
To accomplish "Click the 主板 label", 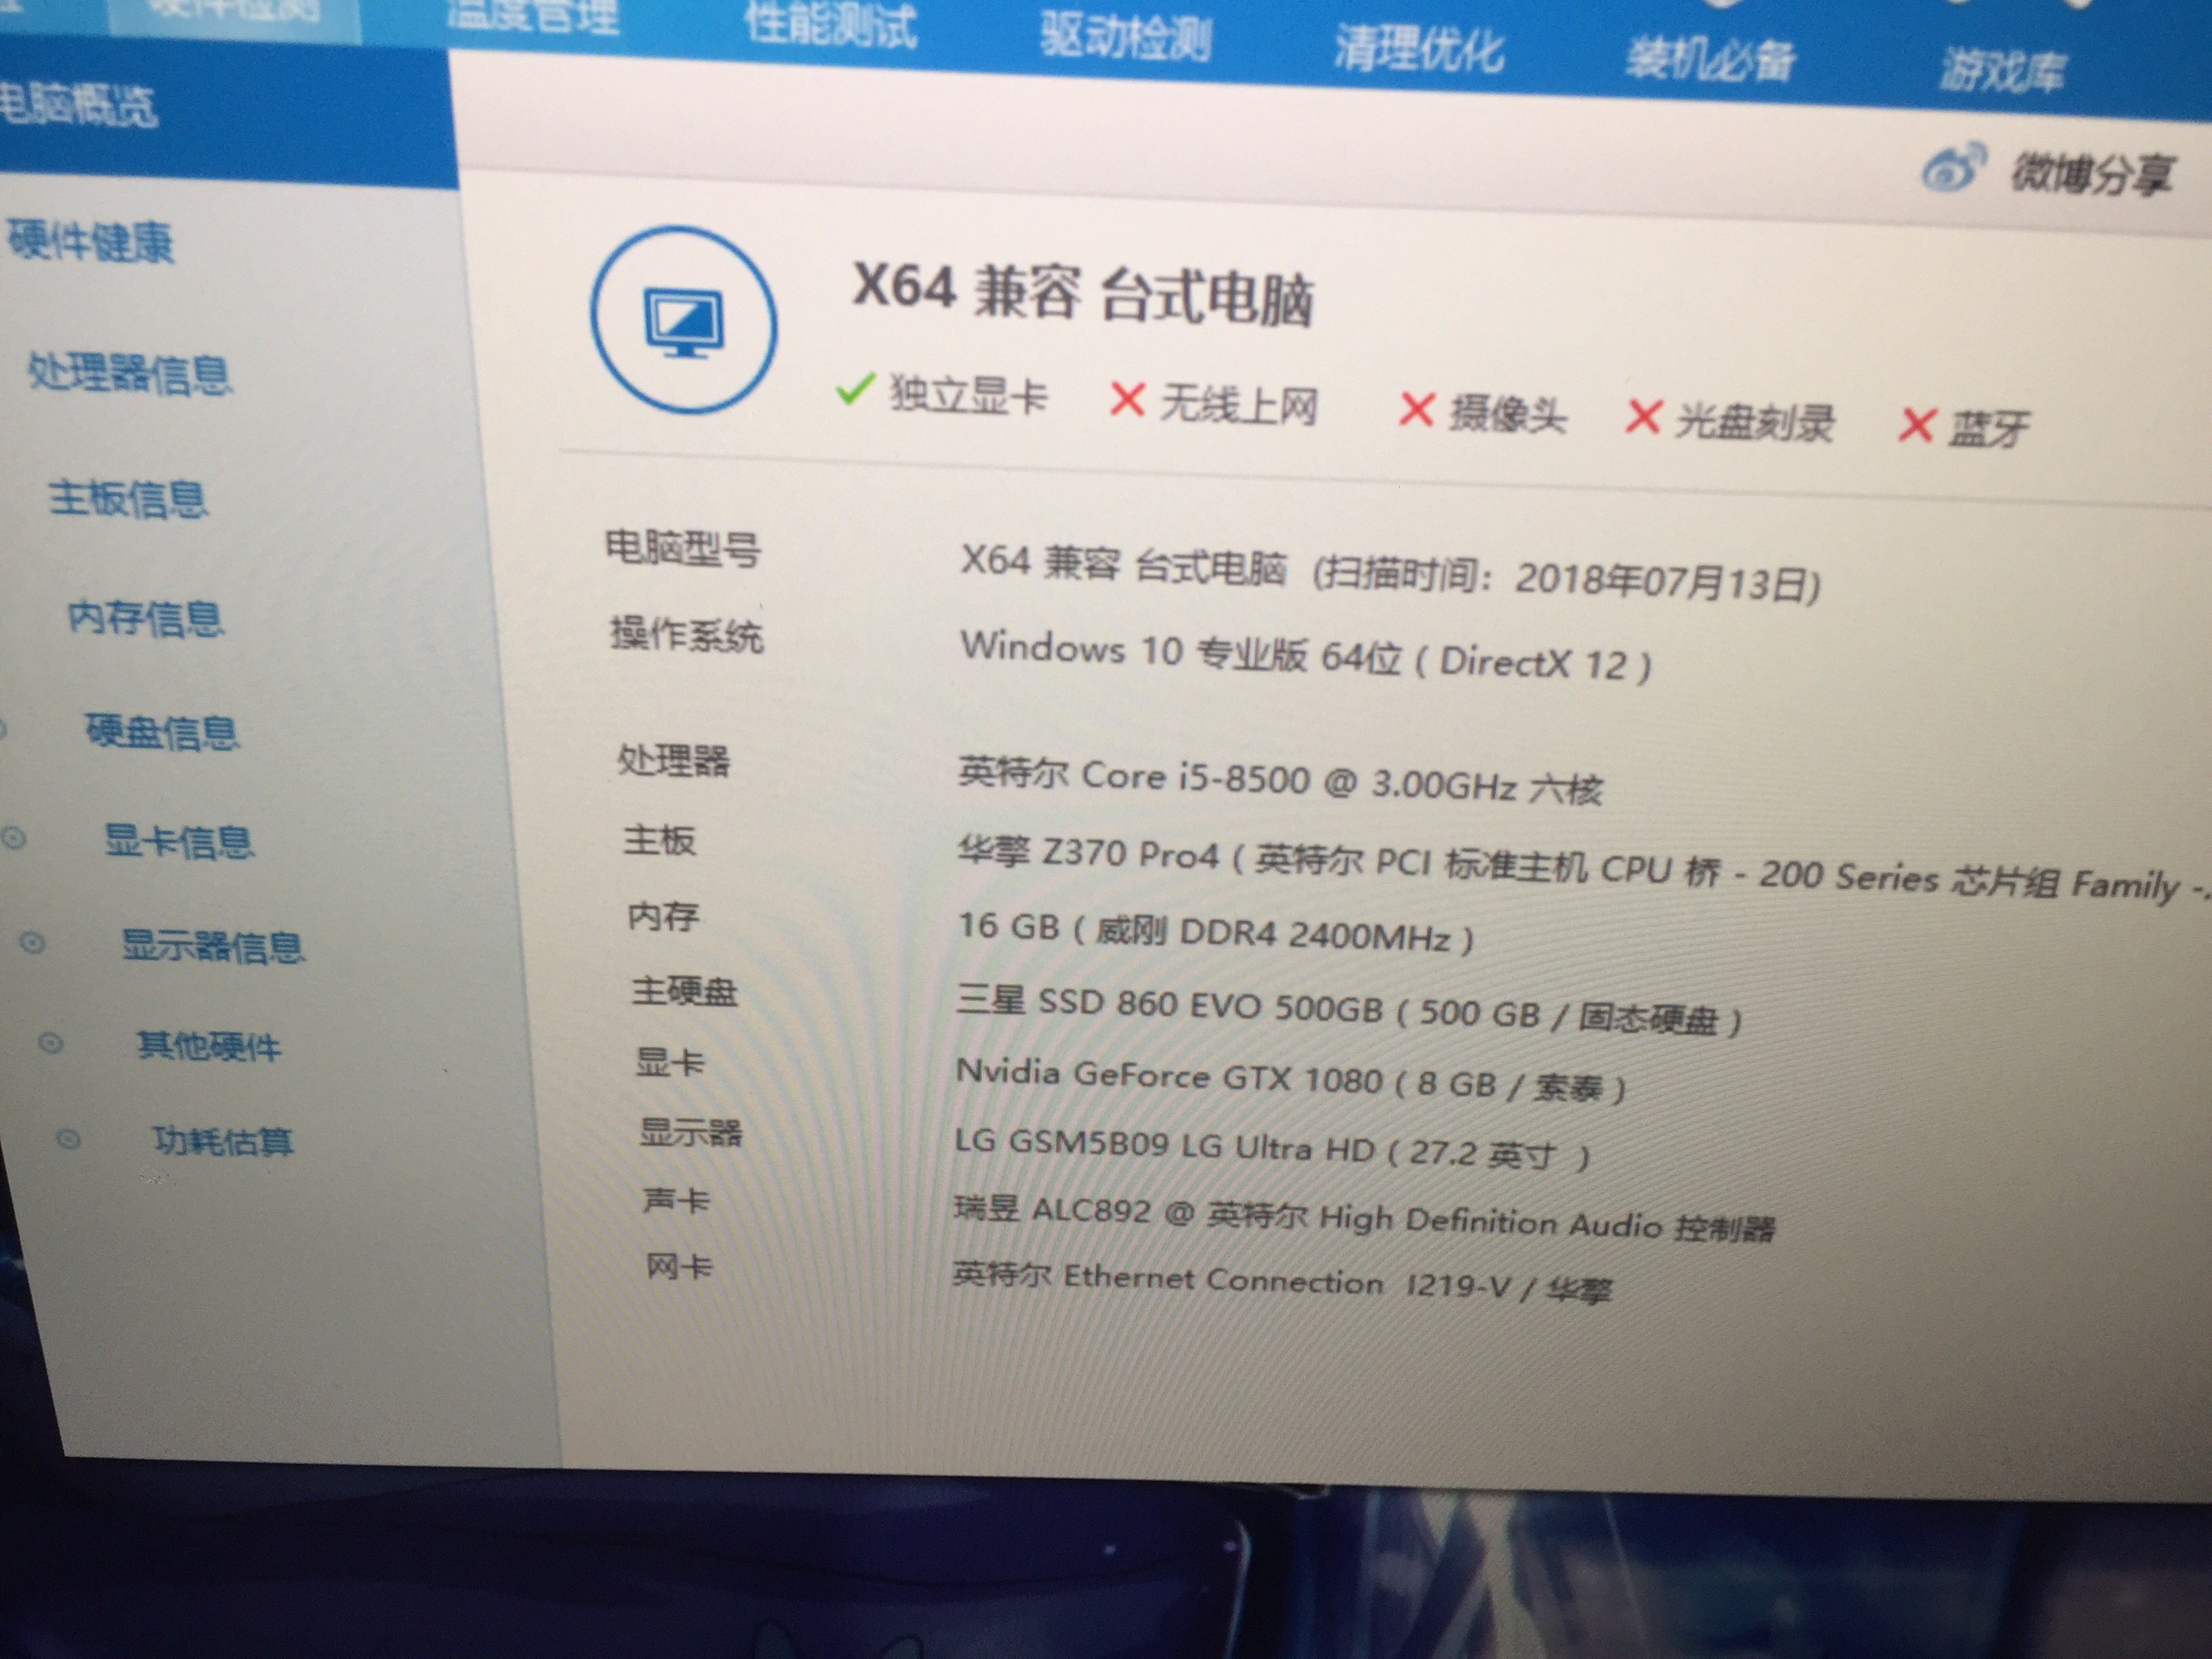I will point(660,840).
